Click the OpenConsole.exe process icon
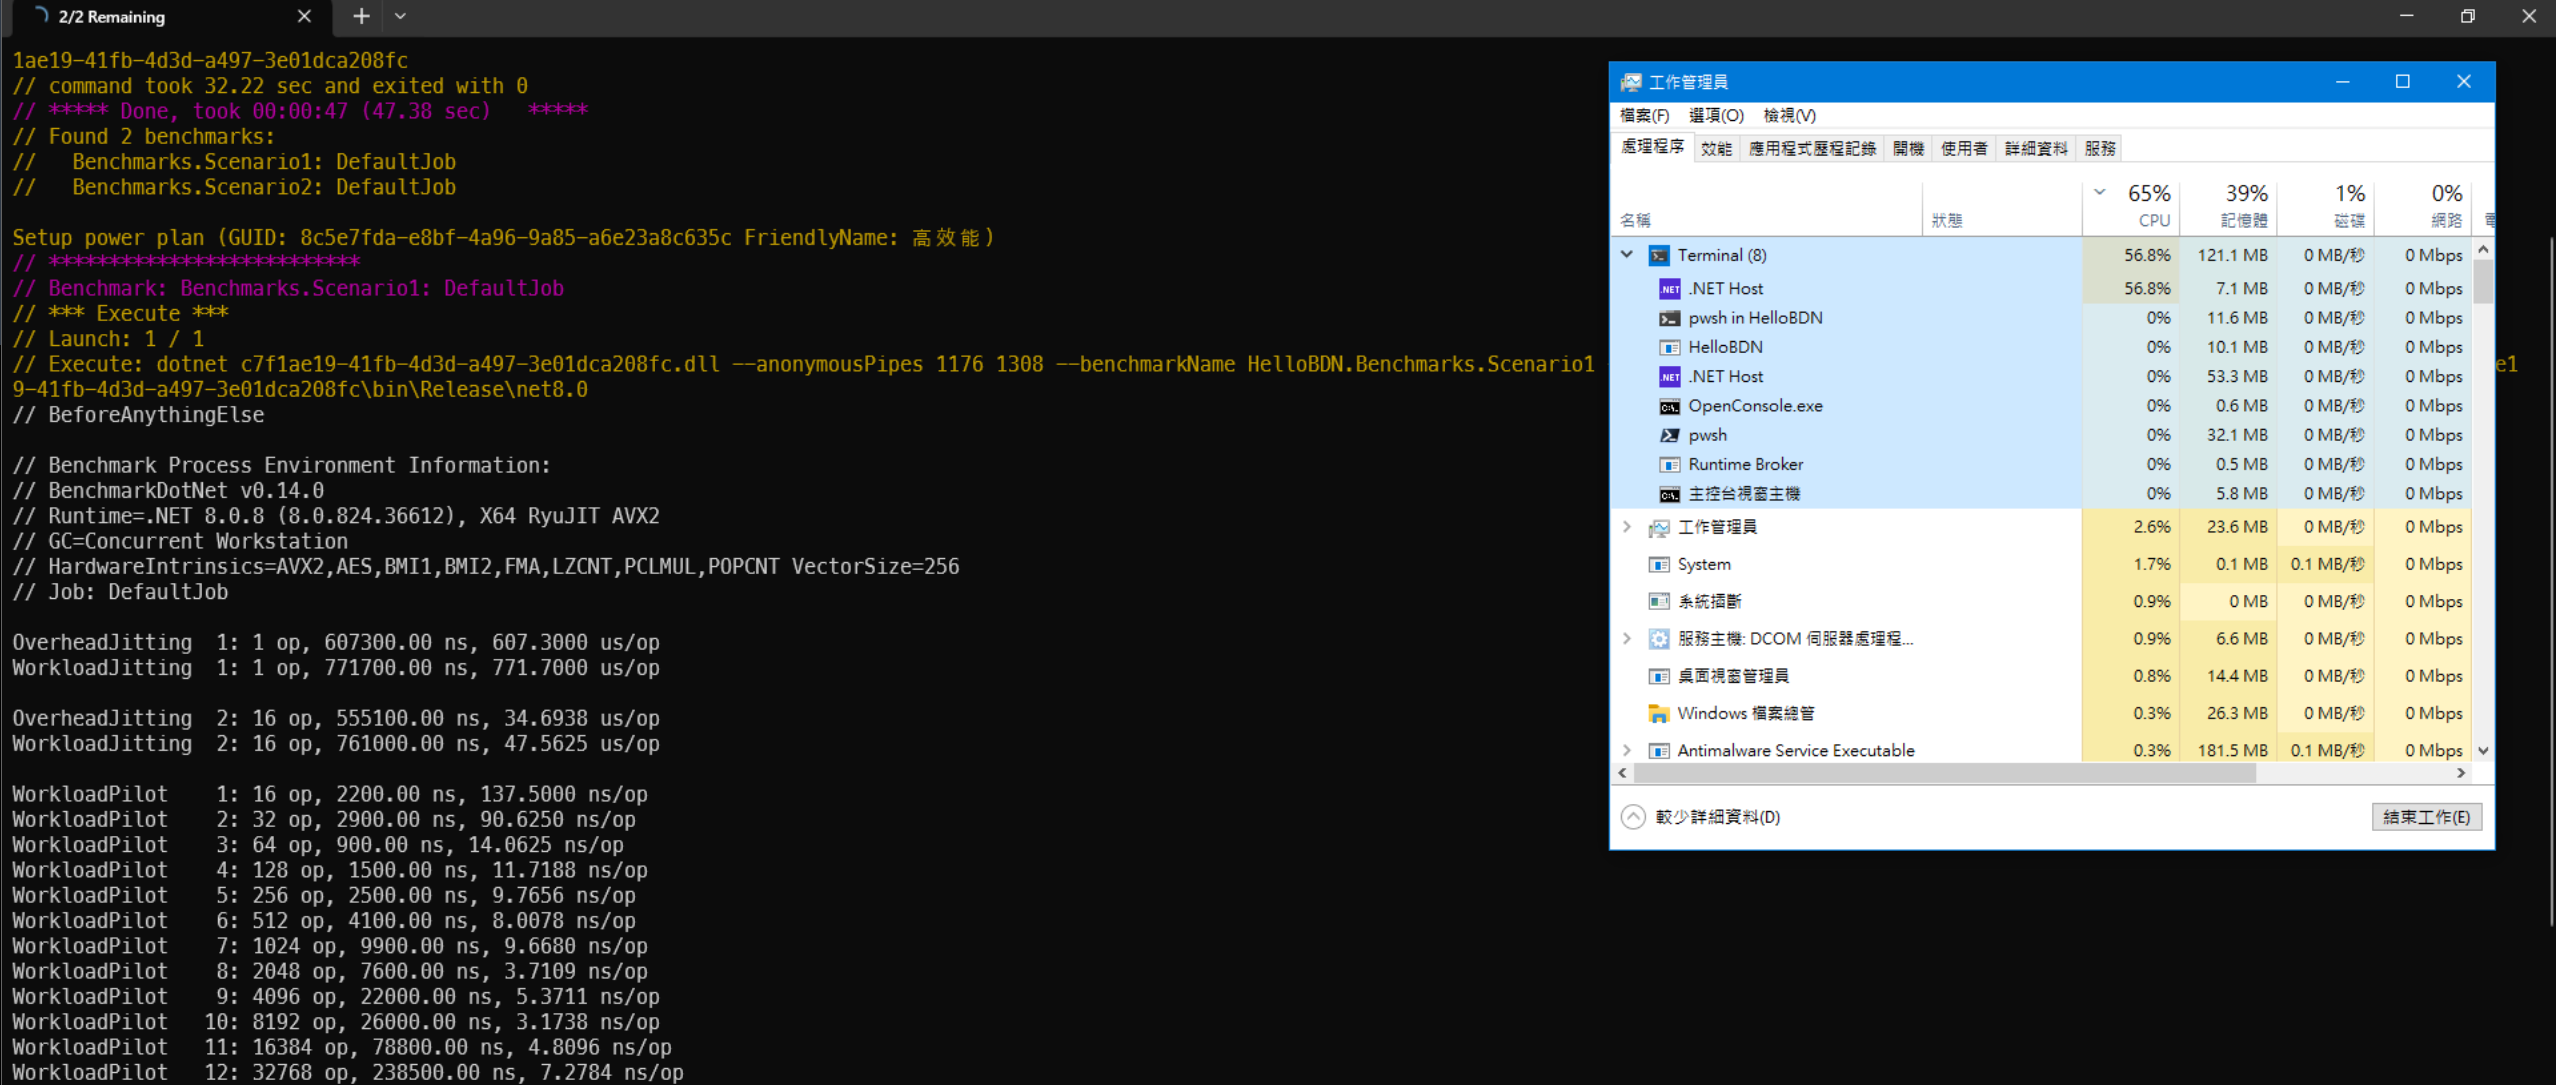The image size is (2556, 1085). click(1670, 406)
